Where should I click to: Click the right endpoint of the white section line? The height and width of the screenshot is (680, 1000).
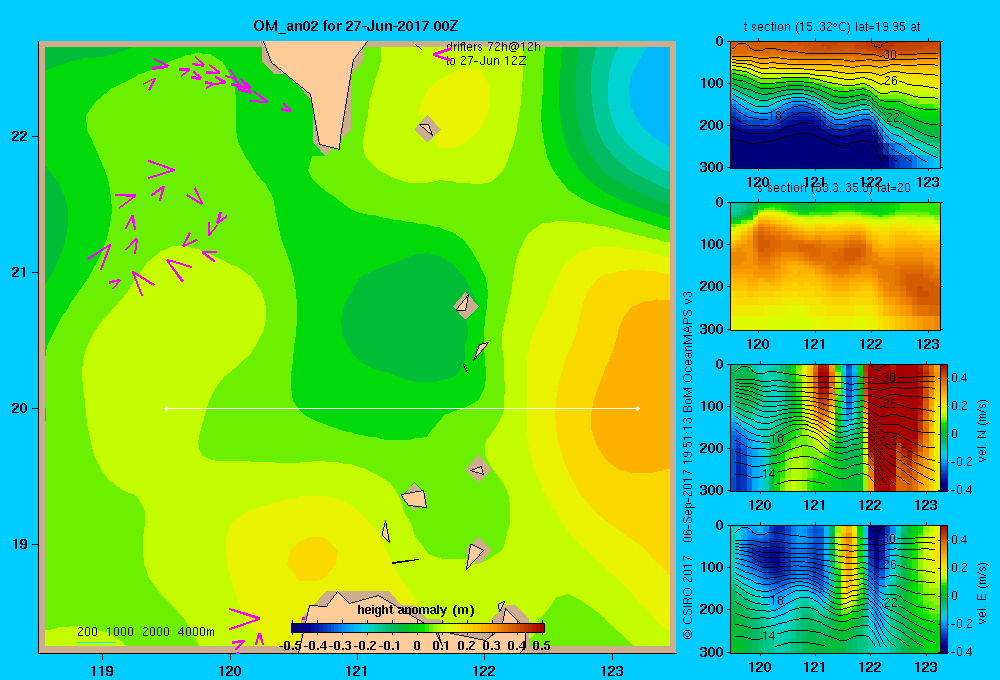coord(638,408)
